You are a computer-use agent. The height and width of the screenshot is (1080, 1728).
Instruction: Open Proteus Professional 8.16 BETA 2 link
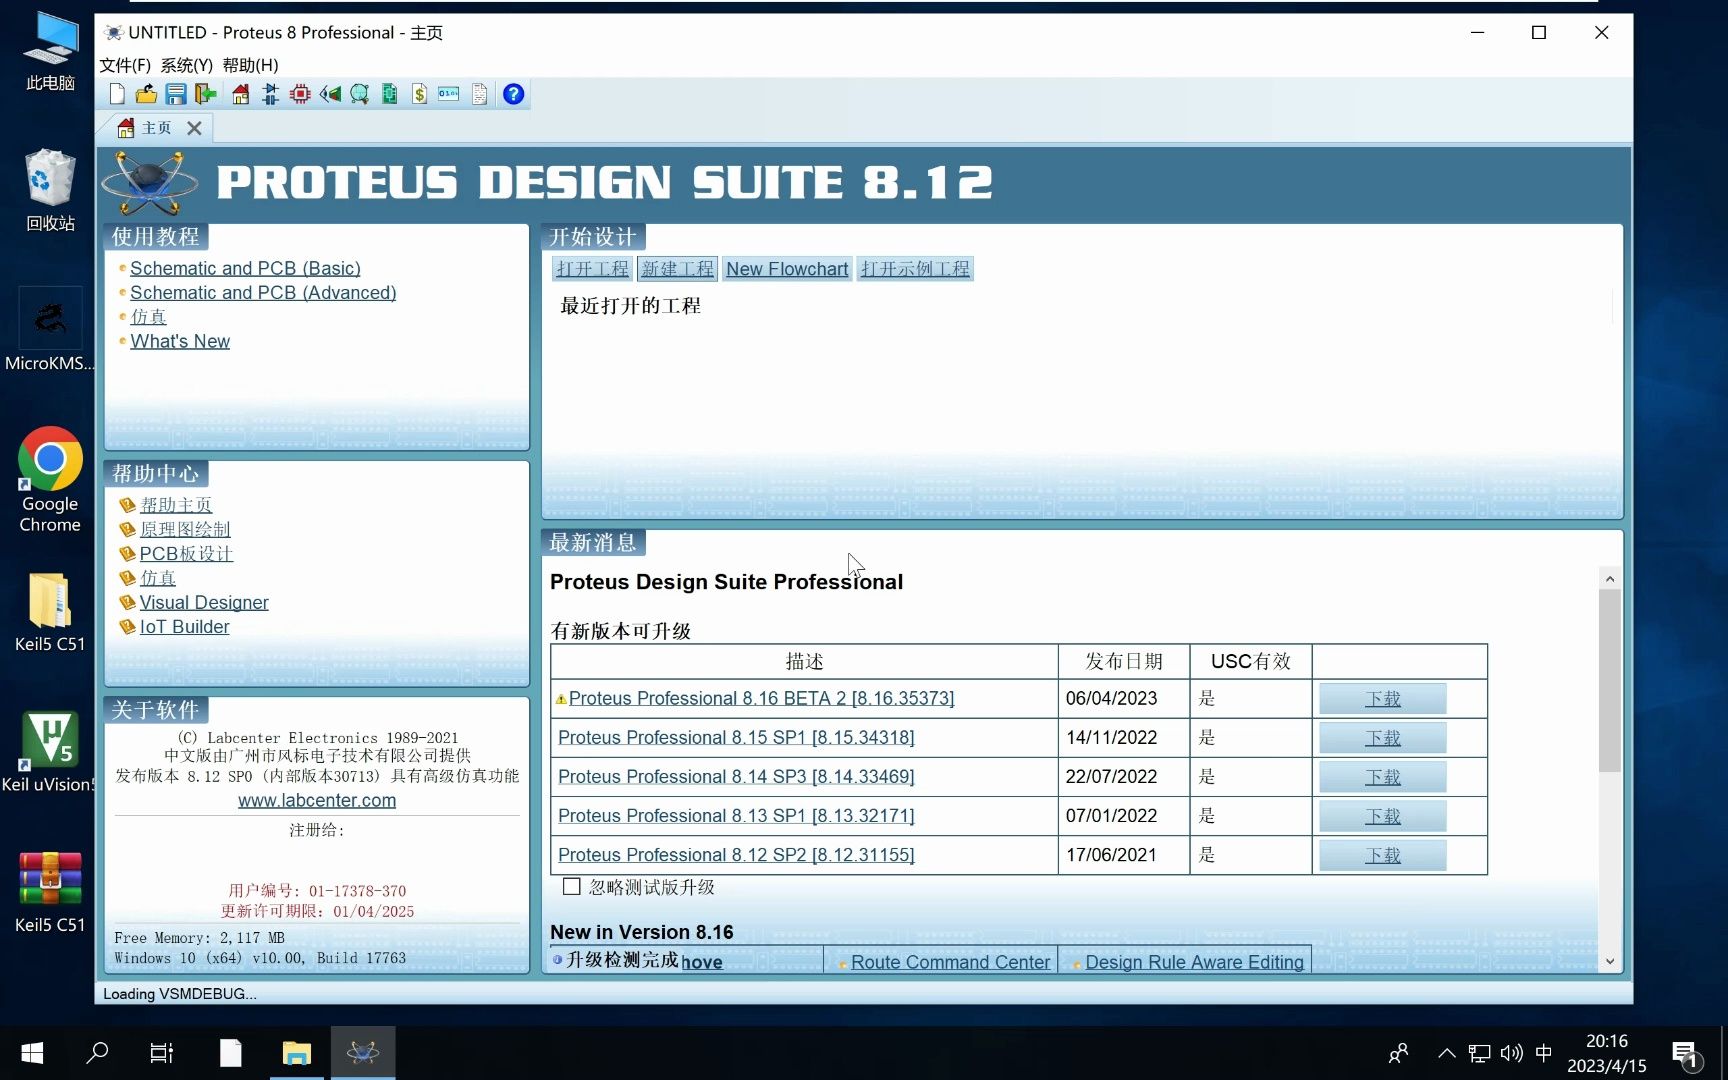(761, 698)
